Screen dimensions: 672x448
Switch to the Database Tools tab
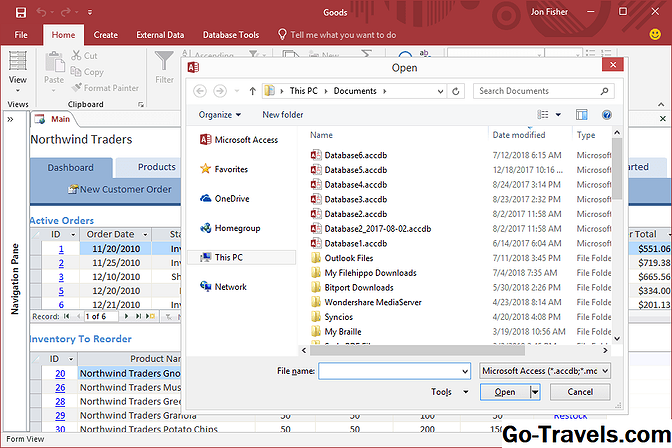click(231, 35)
